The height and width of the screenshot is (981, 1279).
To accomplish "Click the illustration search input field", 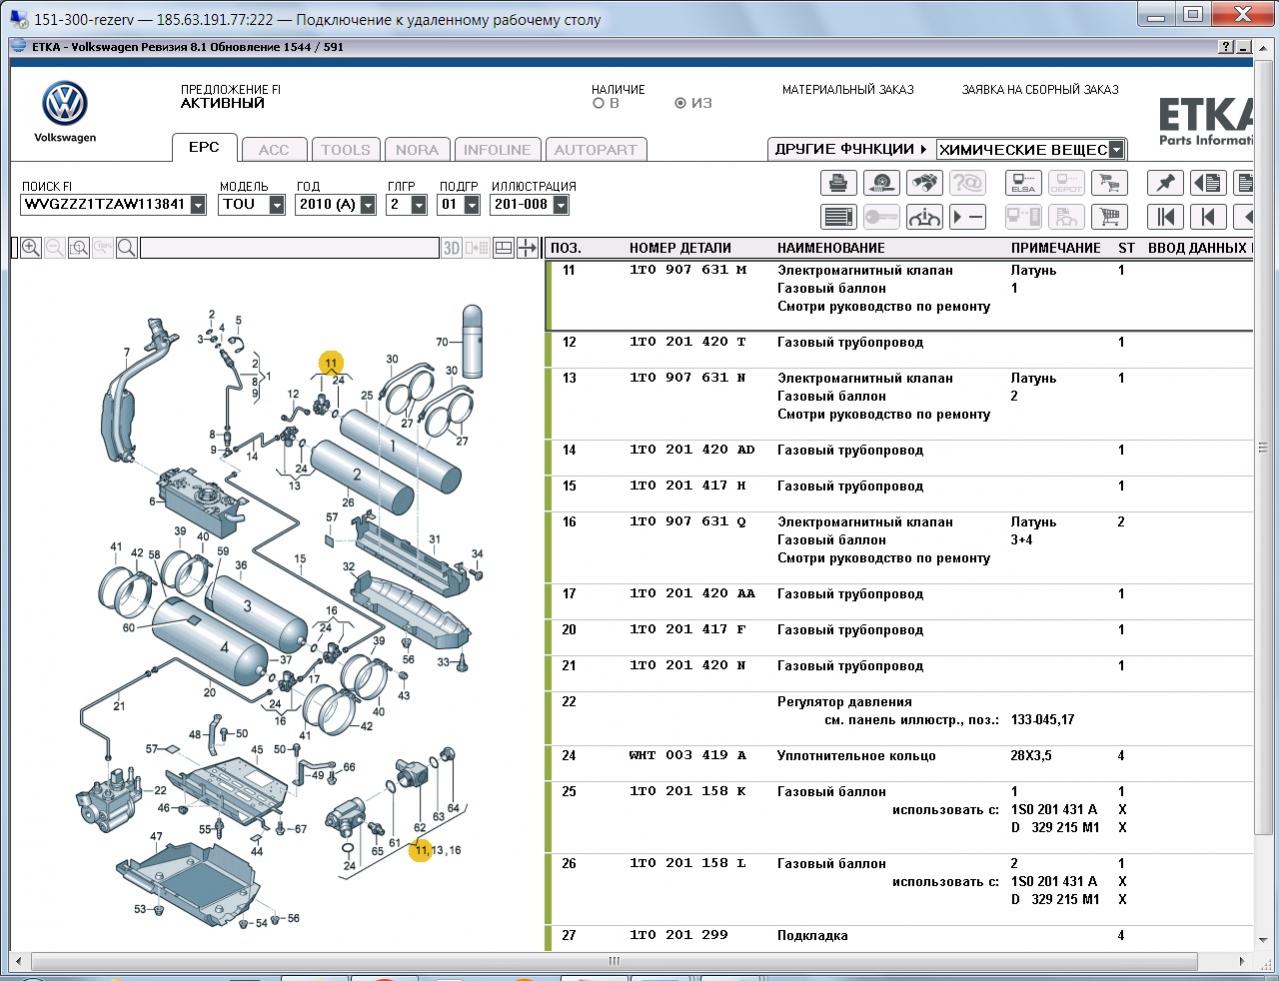I will 289,248.
